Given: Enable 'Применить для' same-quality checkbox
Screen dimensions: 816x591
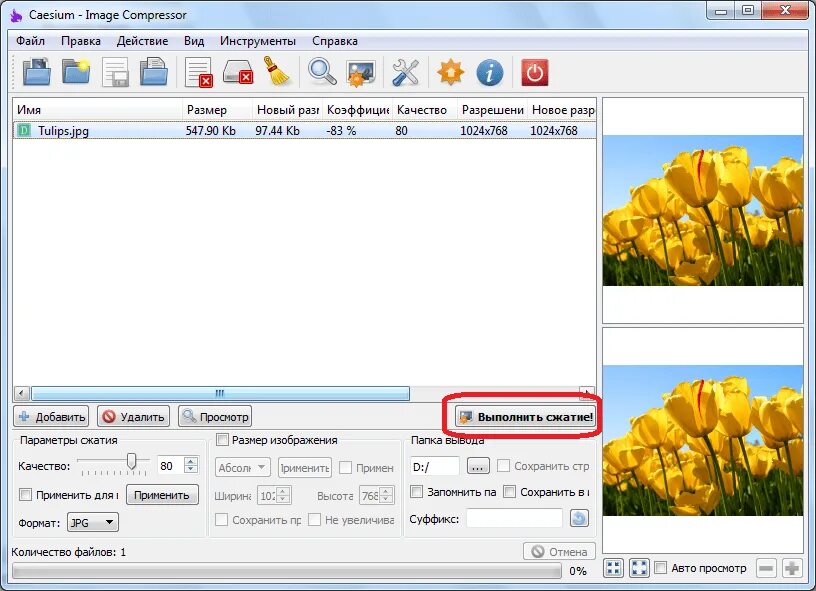Looking at the screenshot, I should coord(25,494).
